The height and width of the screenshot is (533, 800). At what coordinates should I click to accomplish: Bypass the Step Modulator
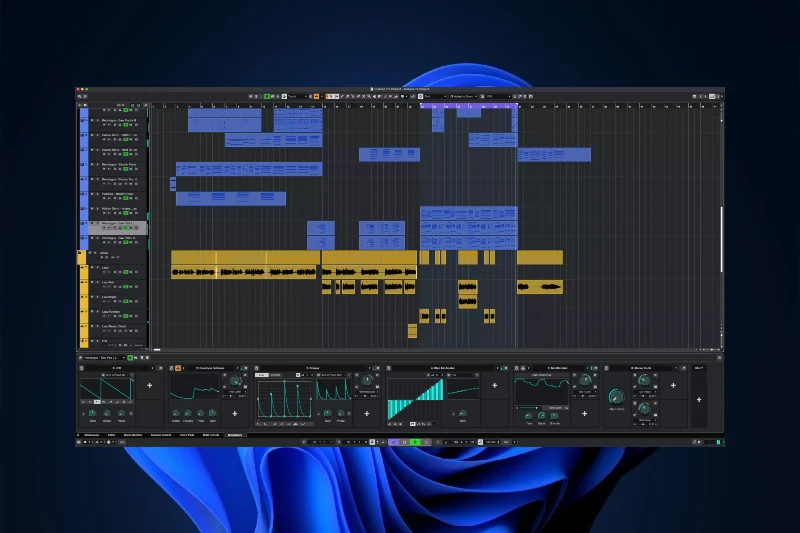389,368
